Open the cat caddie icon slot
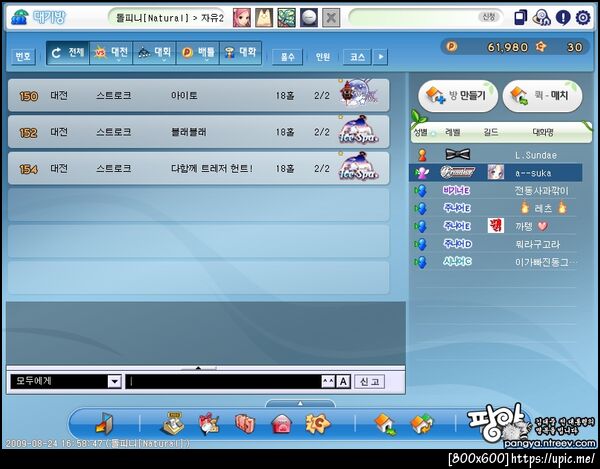The width and height of the screenshot is (600, 469). point(264,18)
